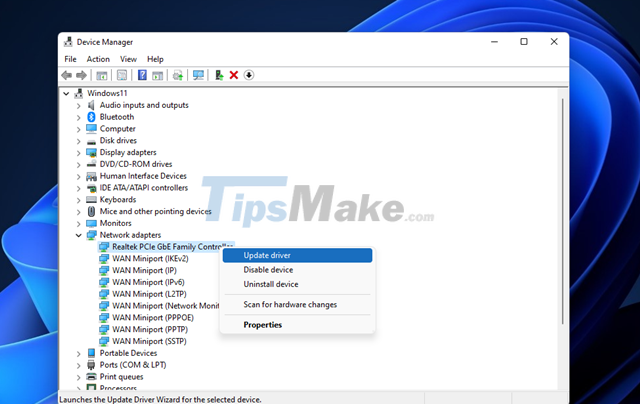The height and width of the screenshot is (404, 640).
Task: Click the Back arrow toolbar icon
Action: point(67,75)
